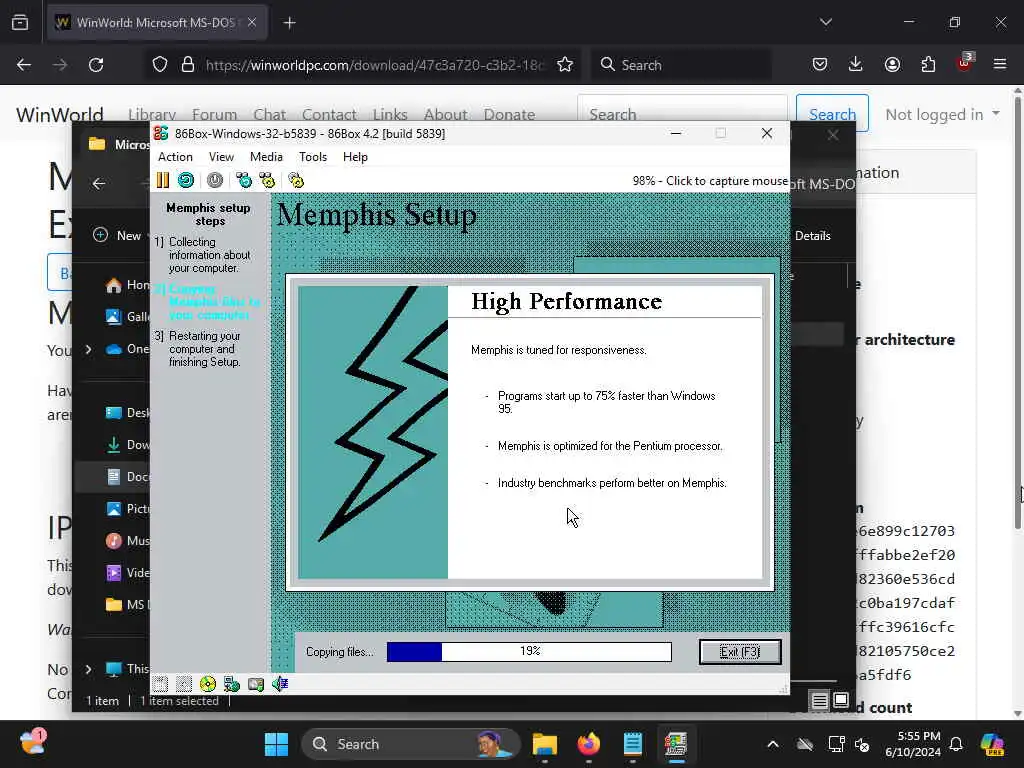Pause the 86Box emulation
The width and height of the screenshot is (1024, 768).
point(163,180)
